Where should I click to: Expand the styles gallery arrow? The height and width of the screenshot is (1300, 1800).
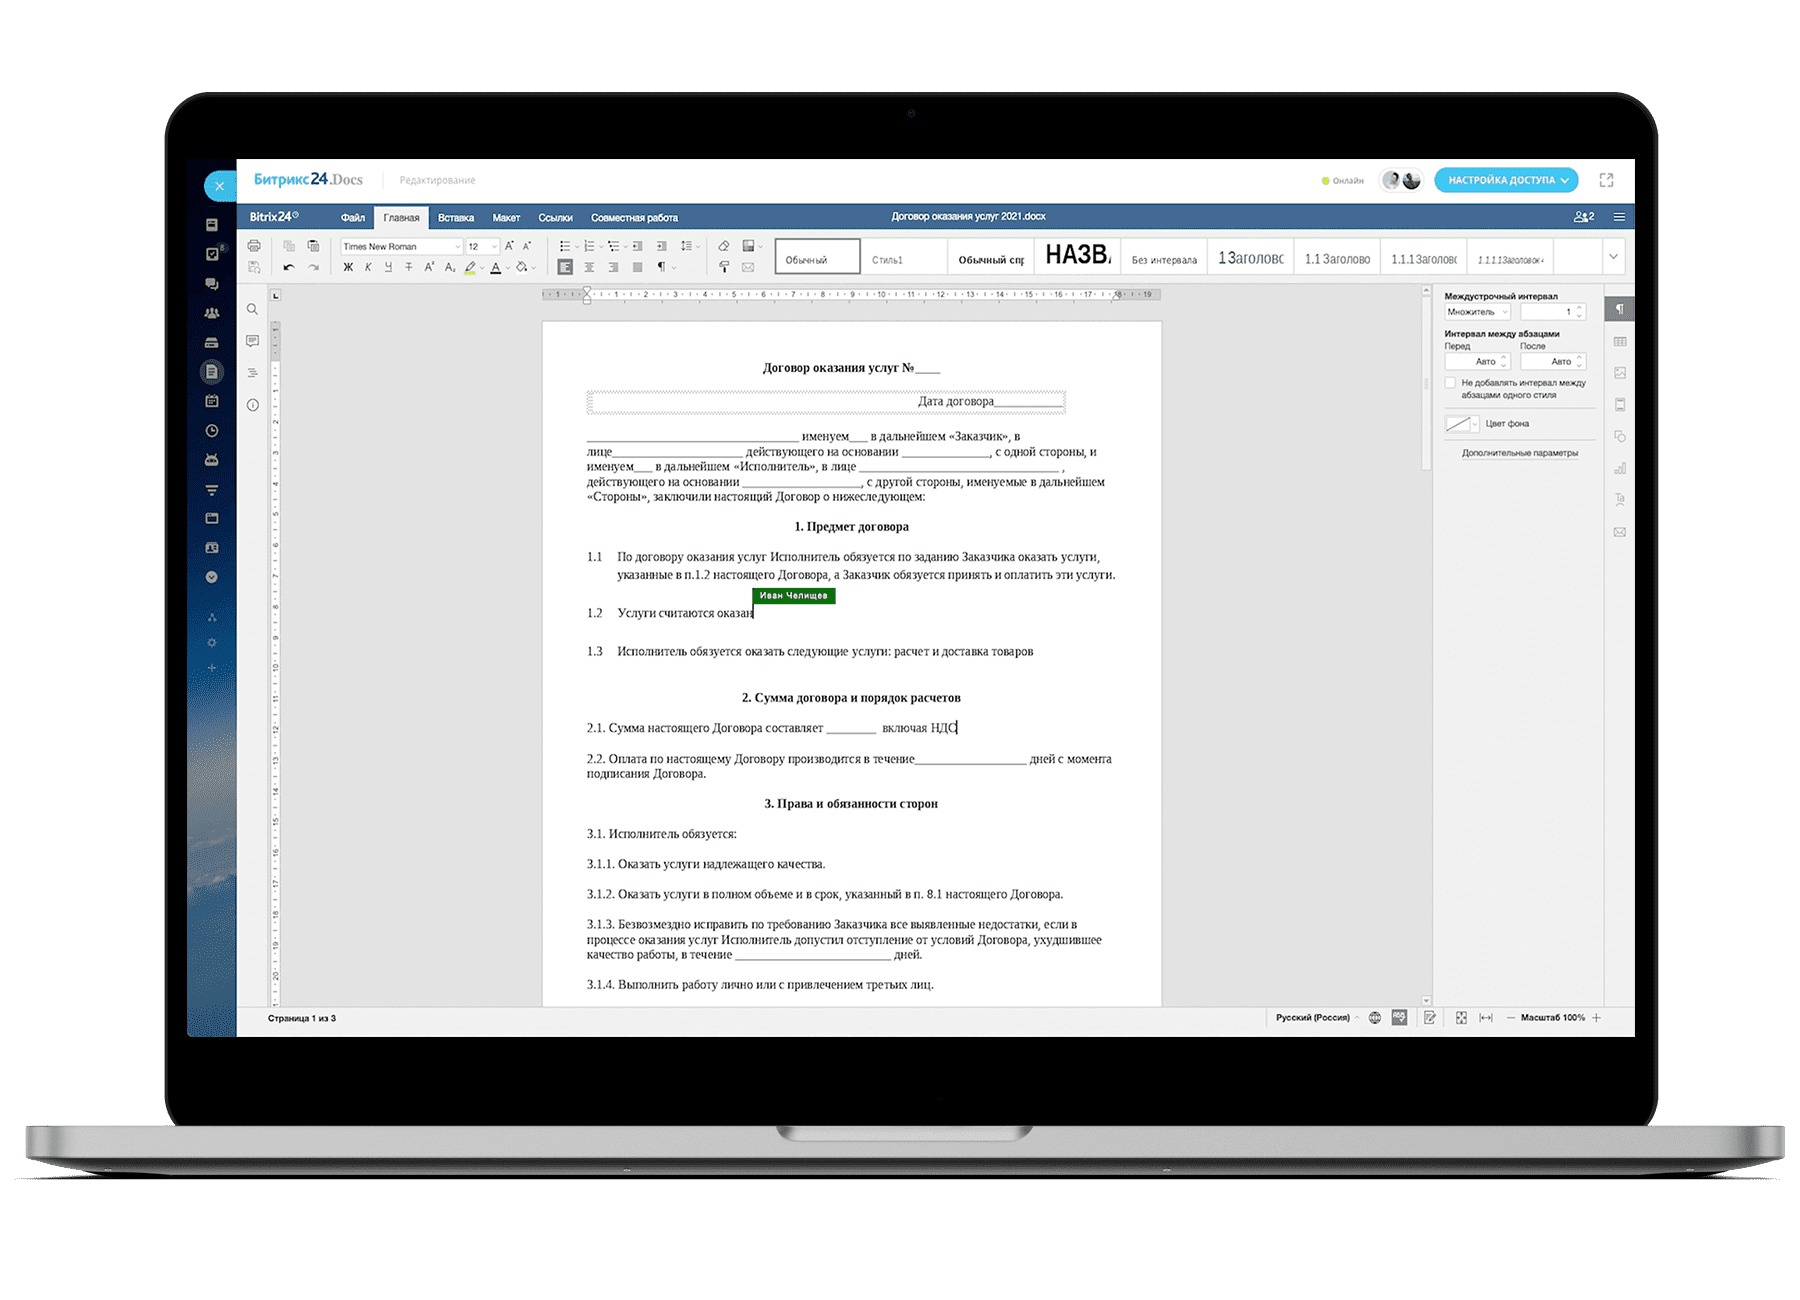1613,257
